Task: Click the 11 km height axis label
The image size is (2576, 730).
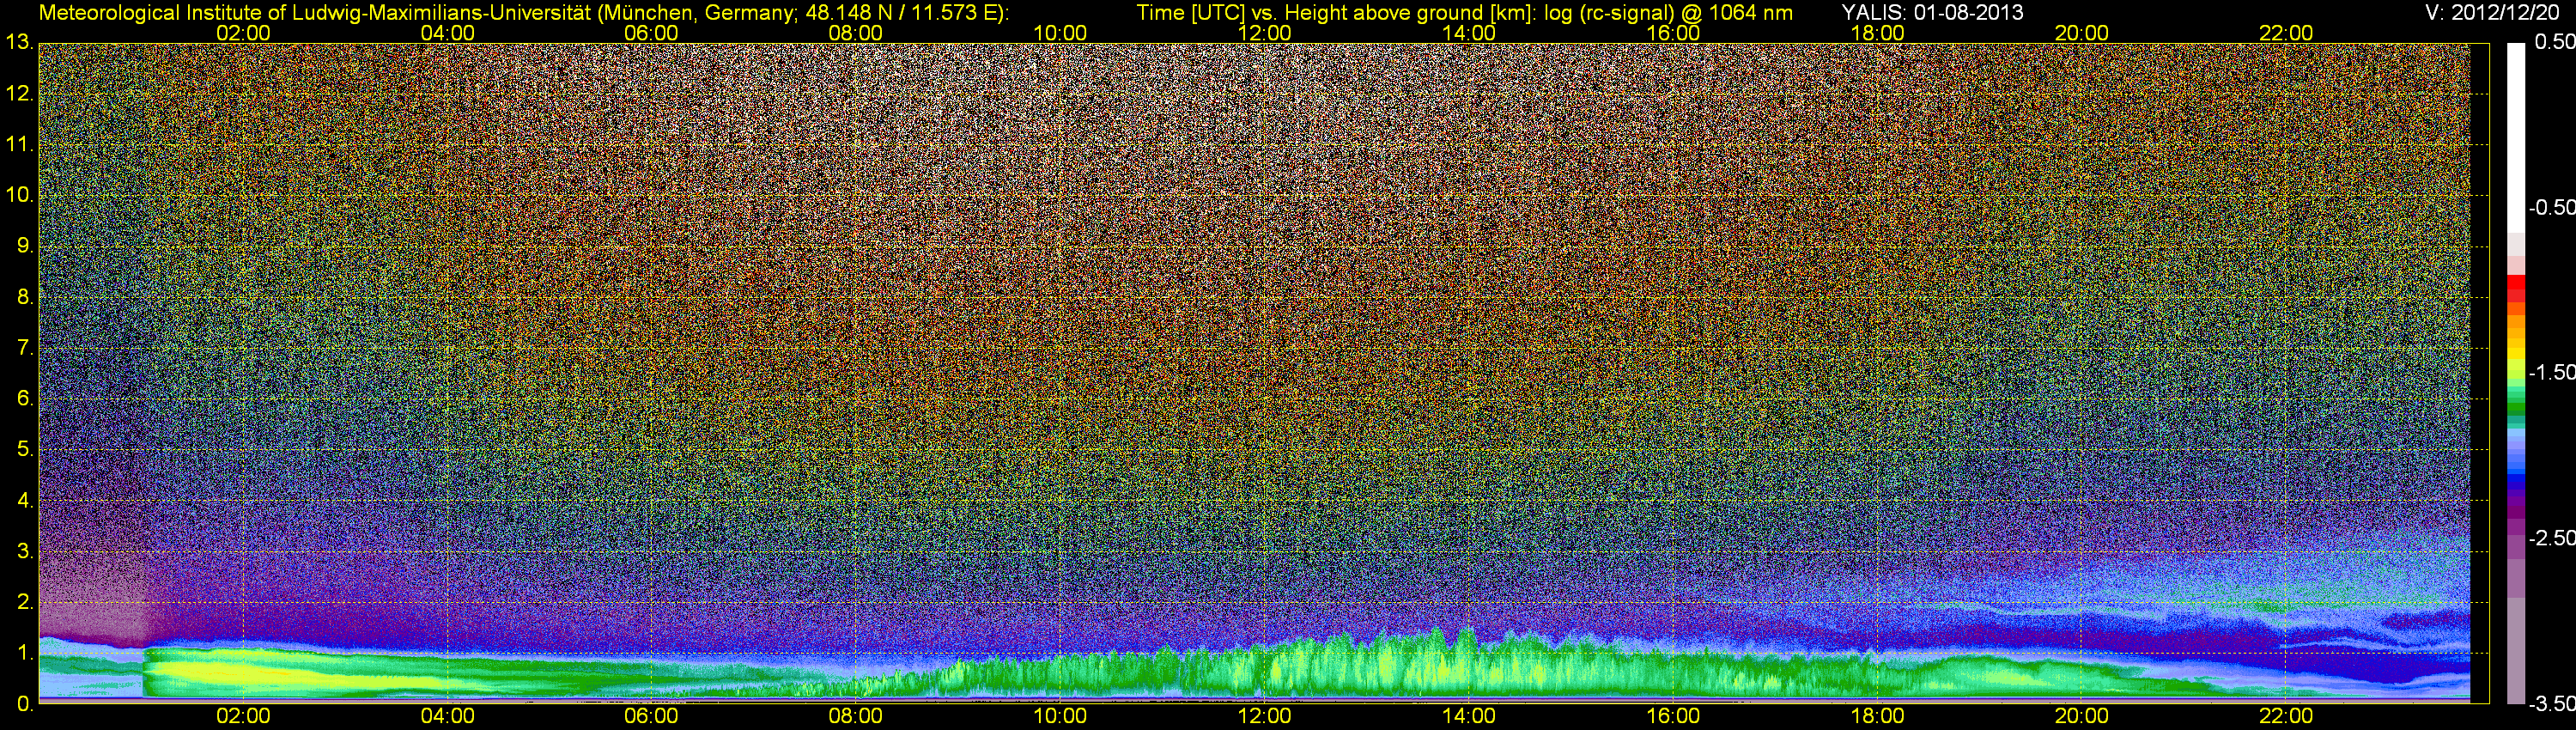Action: tap(19, 144)
